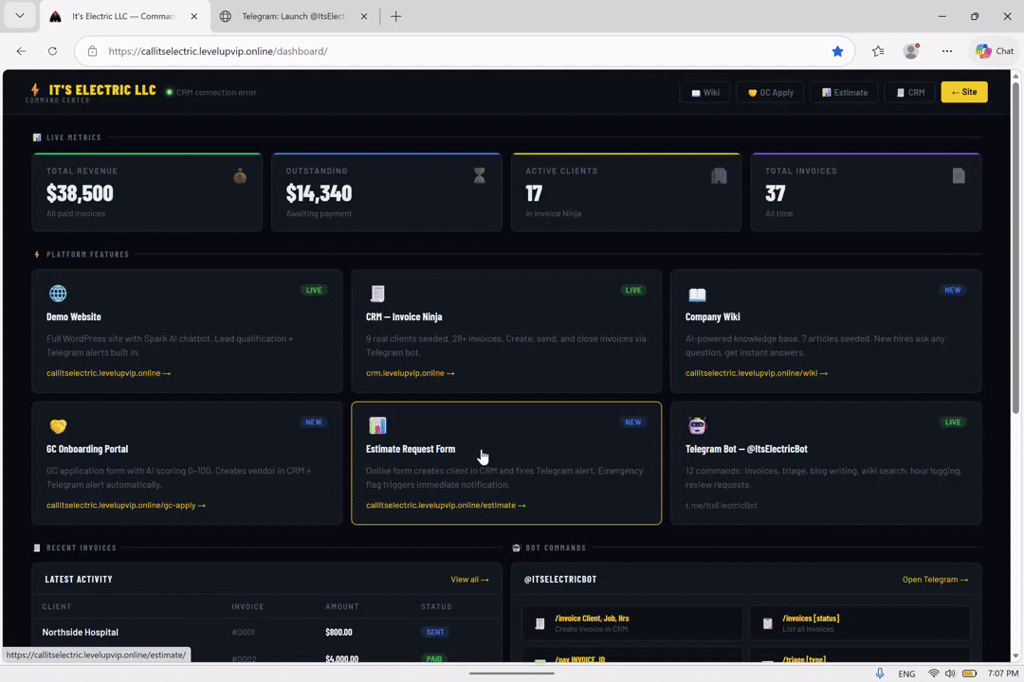Open Wi-Fi network tray icon

tap(934, 673)
